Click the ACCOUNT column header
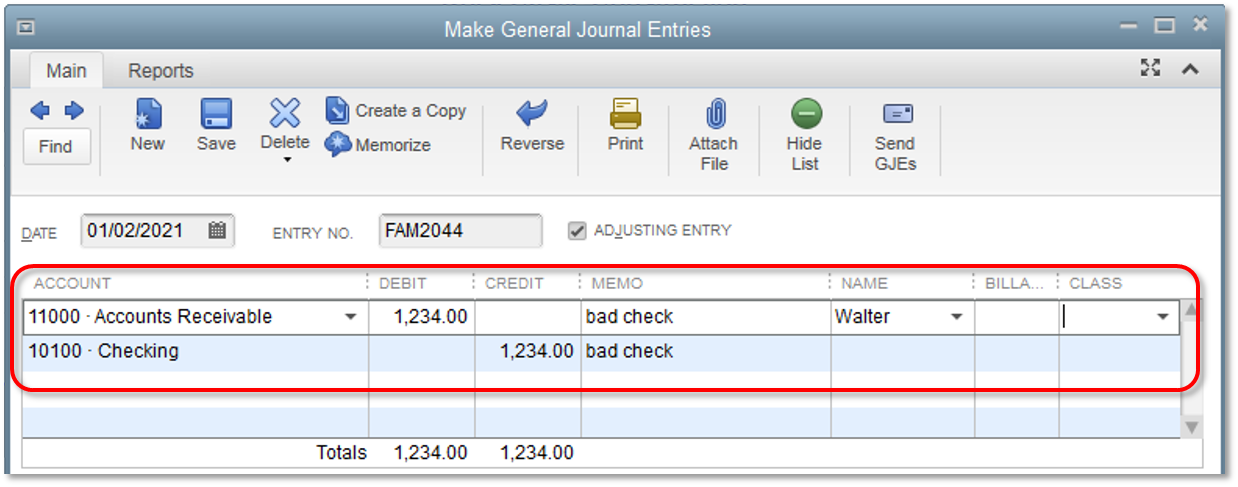The width and height of the screenshot is (1238, 487). tap(73, 284)
